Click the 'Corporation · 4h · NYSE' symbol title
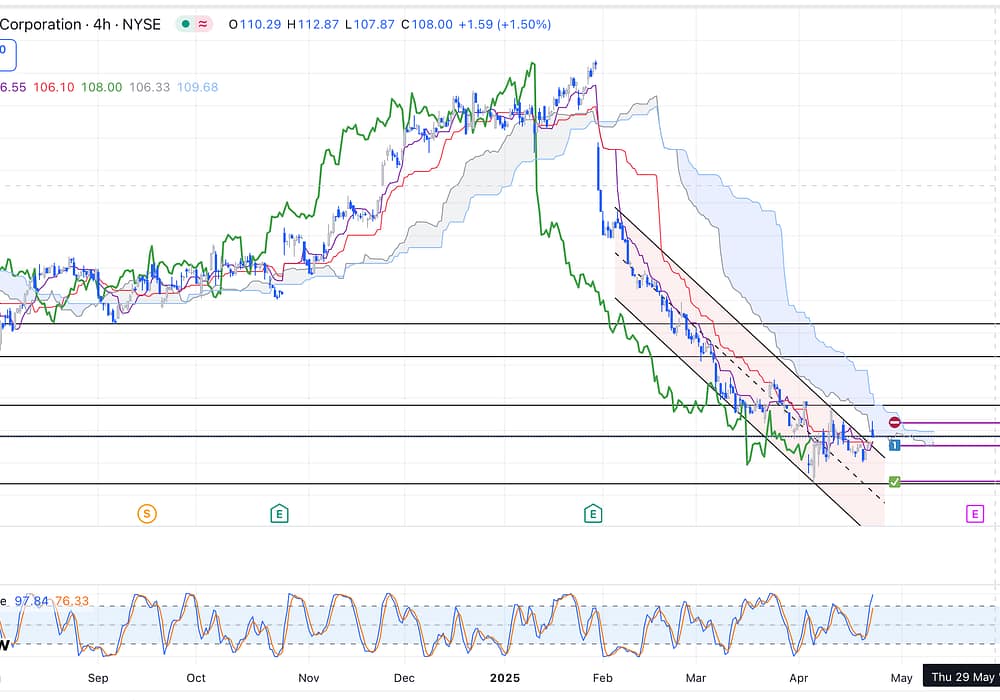 [x=80, y=24]
